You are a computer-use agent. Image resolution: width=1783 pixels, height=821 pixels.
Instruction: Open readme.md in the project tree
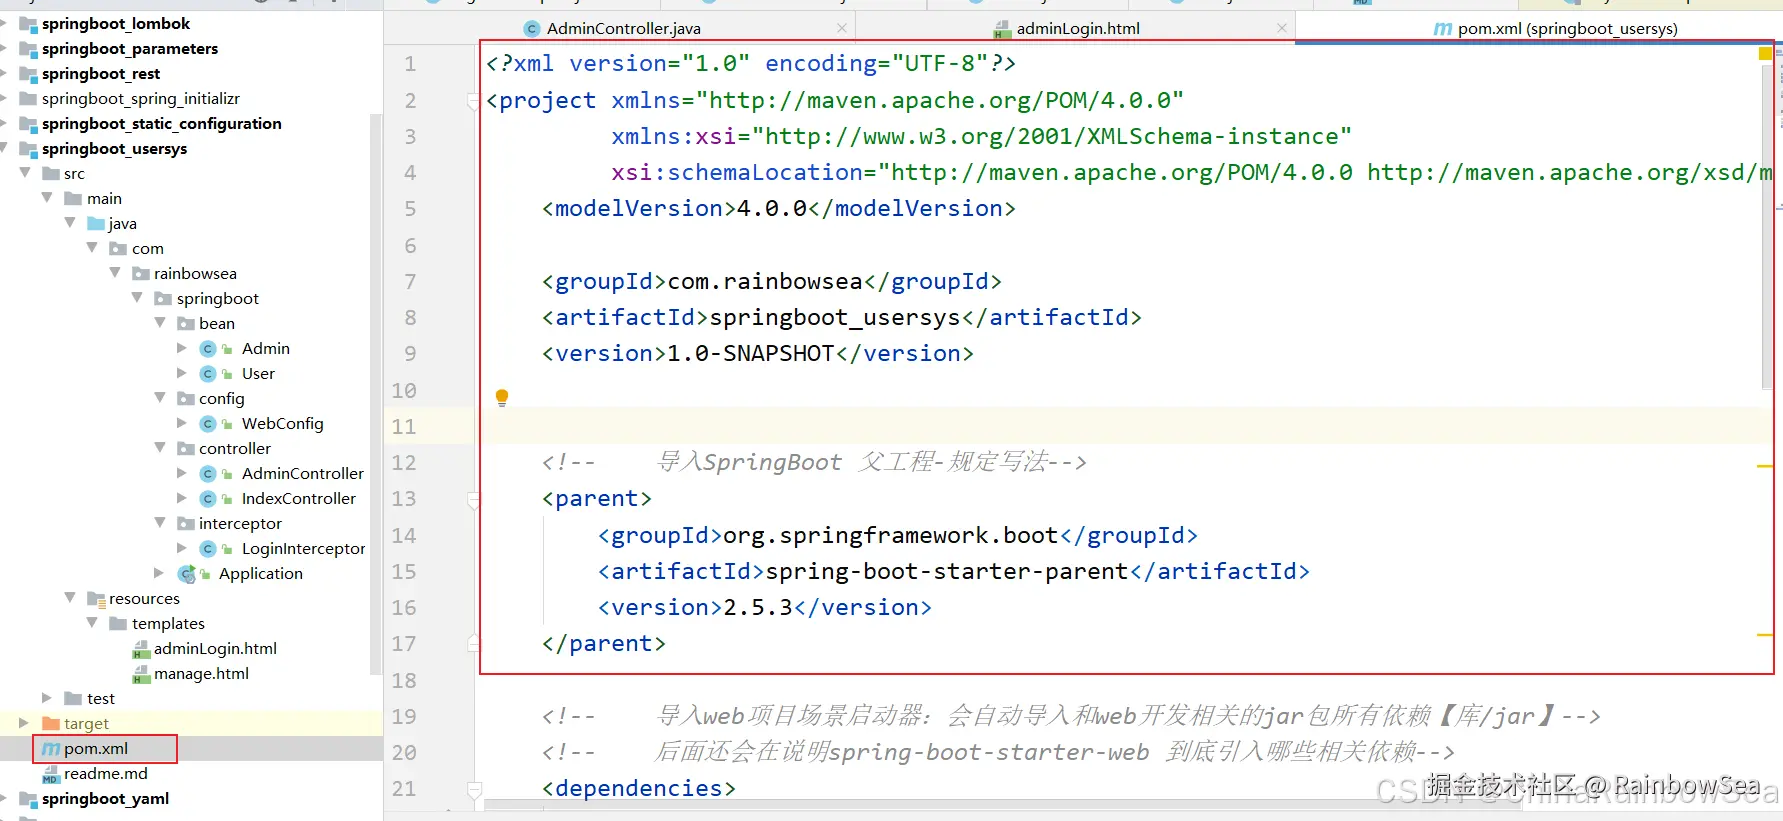coord(105,773)
